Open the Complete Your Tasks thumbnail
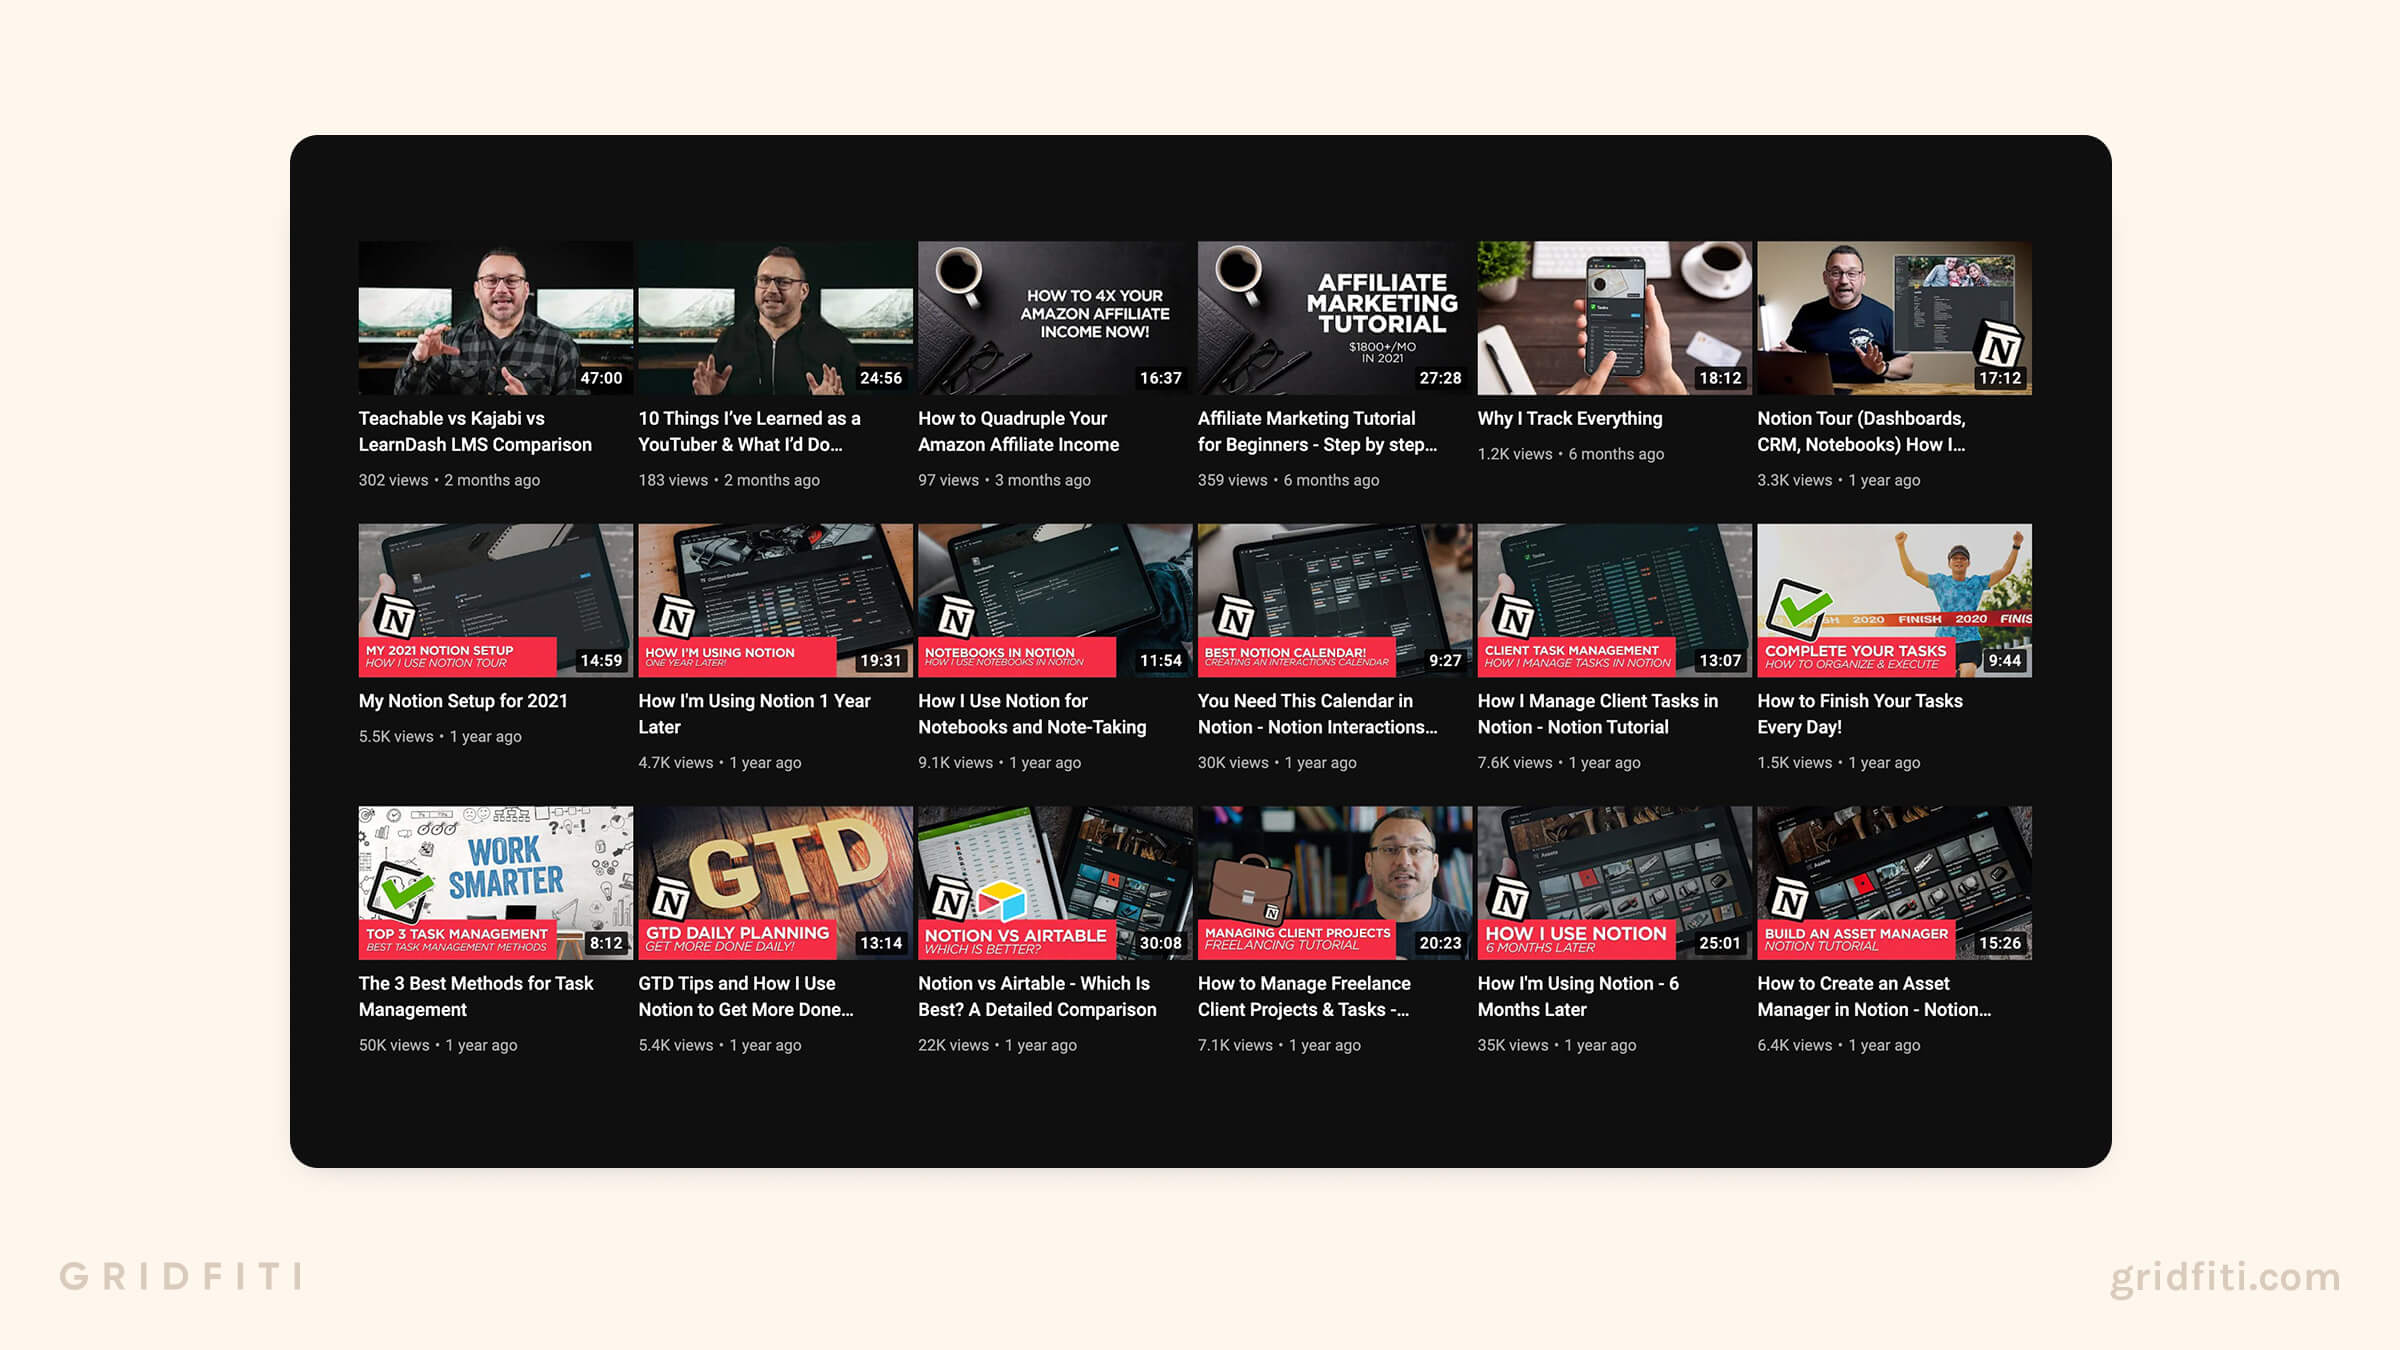The width and height of the screenshot is (2400, 1350). click(x=1894, y=600)
